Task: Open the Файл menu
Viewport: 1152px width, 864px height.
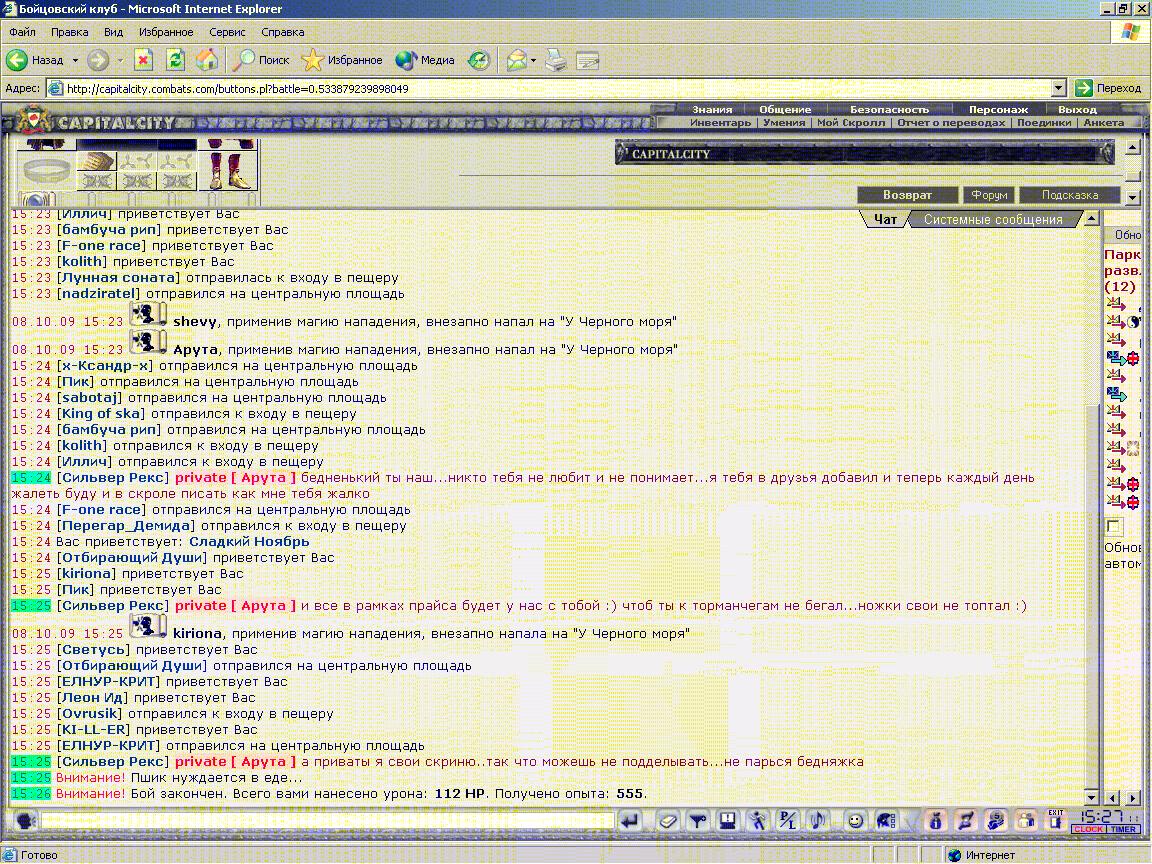Action: click(22, 32)
